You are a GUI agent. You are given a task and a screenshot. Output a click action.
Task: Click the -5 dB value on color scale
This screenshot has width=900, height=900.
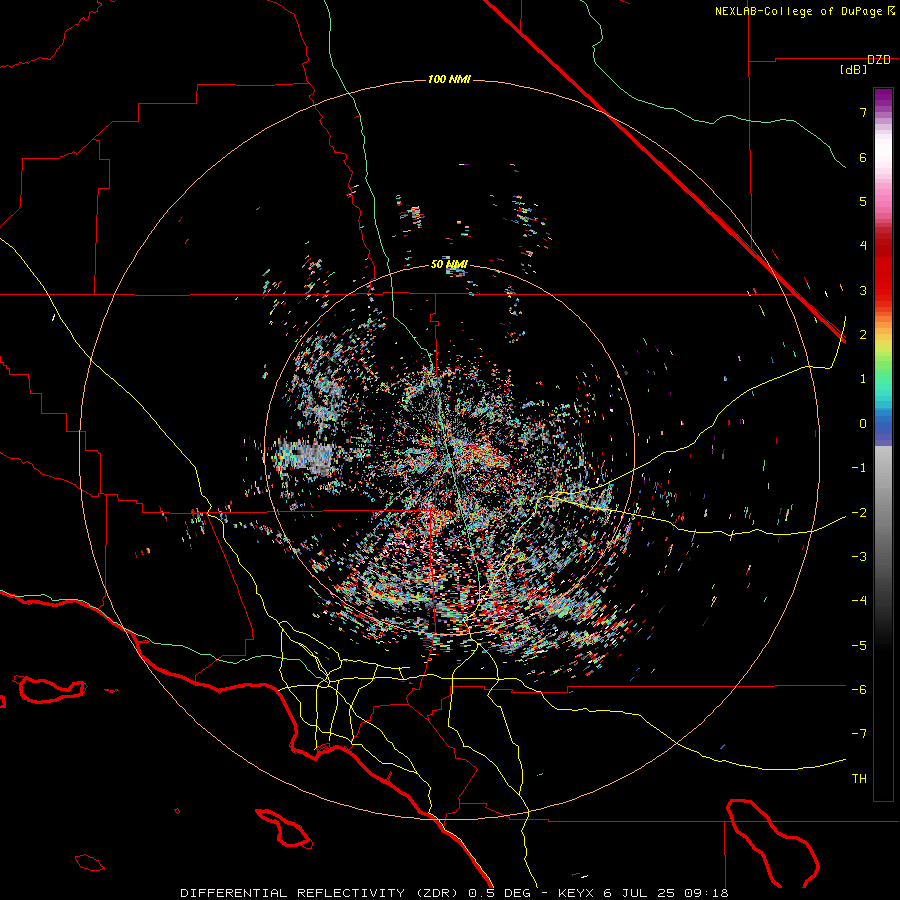[859, 646]
